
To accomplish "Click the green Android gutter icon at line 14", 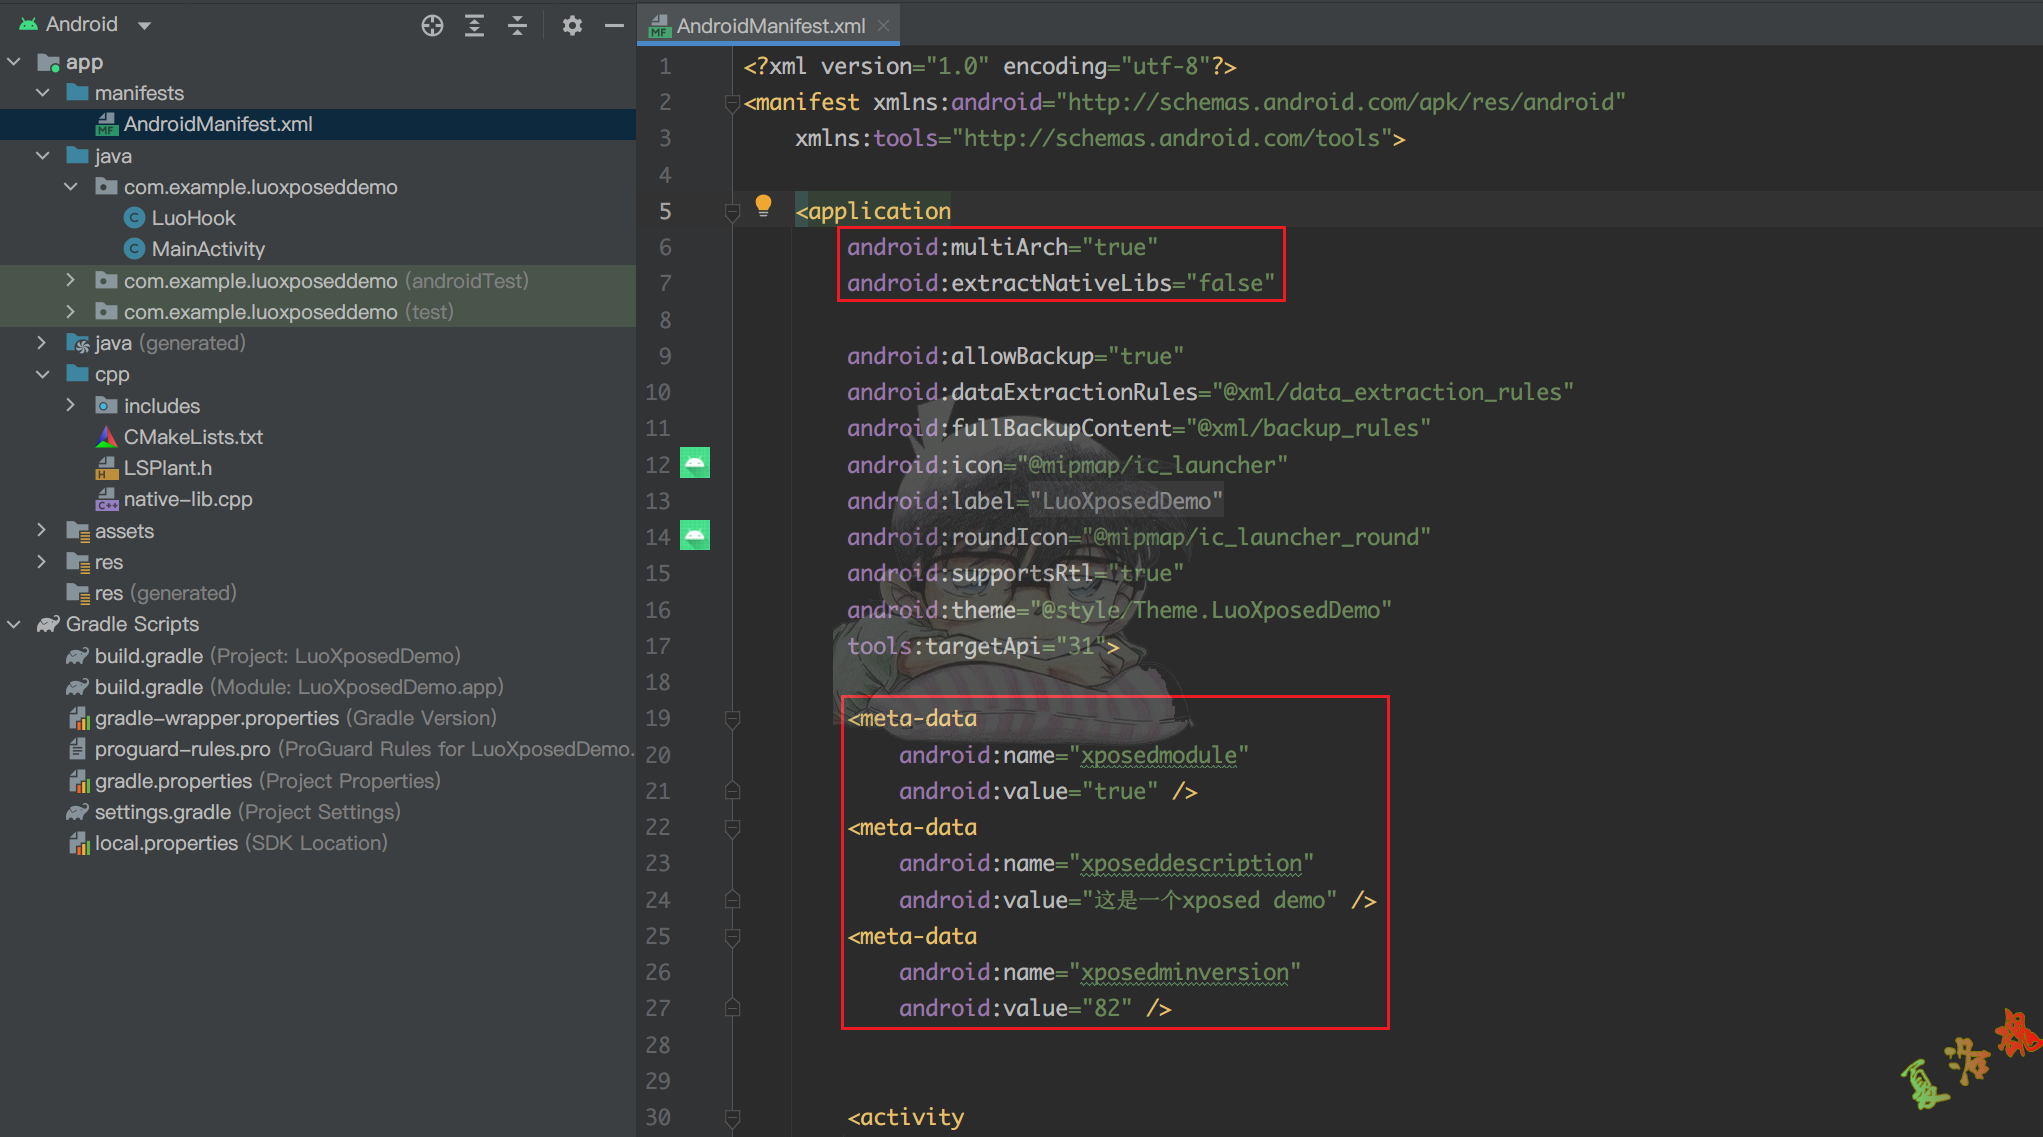I will (x=695, y=536).
